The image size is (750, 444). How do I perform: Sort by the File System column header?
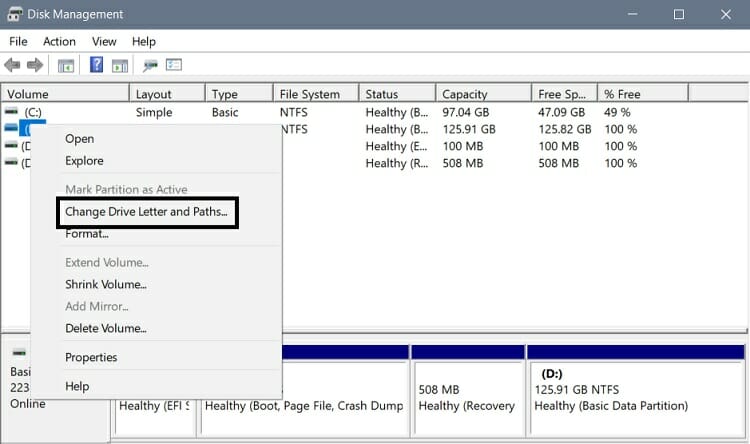309,94
